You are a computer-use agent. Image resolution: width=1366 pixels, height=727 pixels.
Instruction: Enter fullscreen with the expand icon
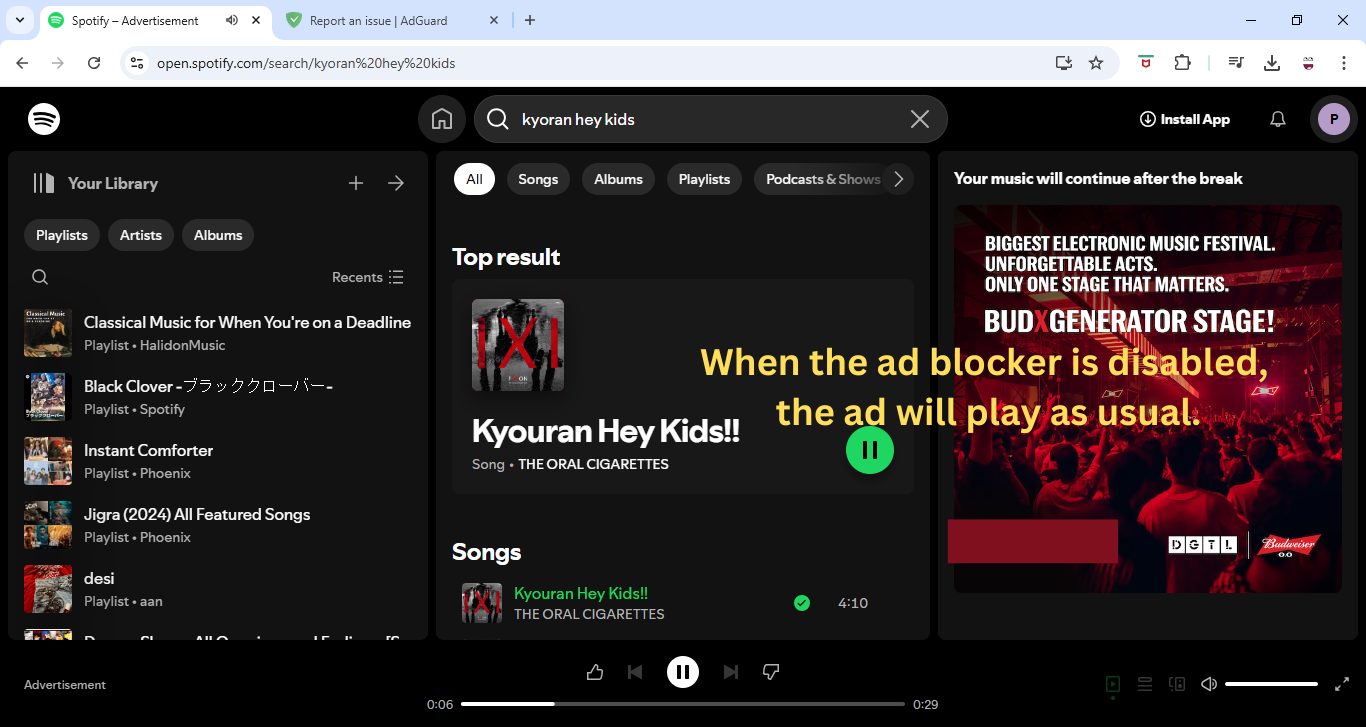(x=1342, y=684)
